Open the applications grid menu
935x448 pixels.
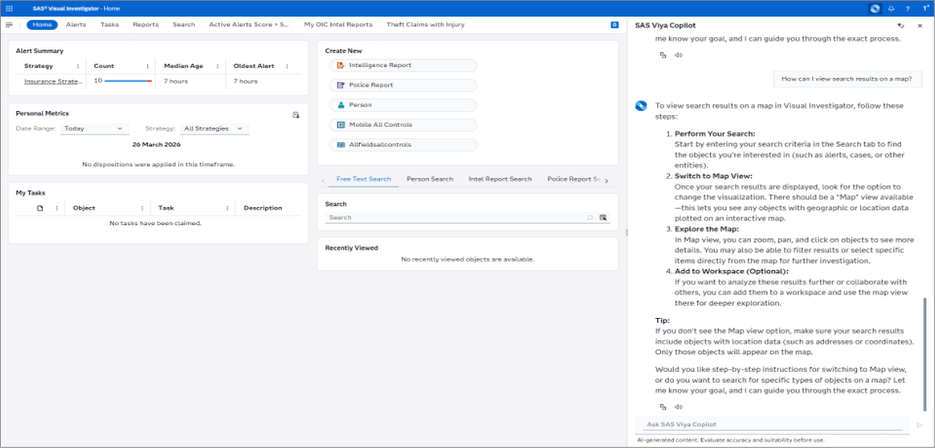coord(9,8)
